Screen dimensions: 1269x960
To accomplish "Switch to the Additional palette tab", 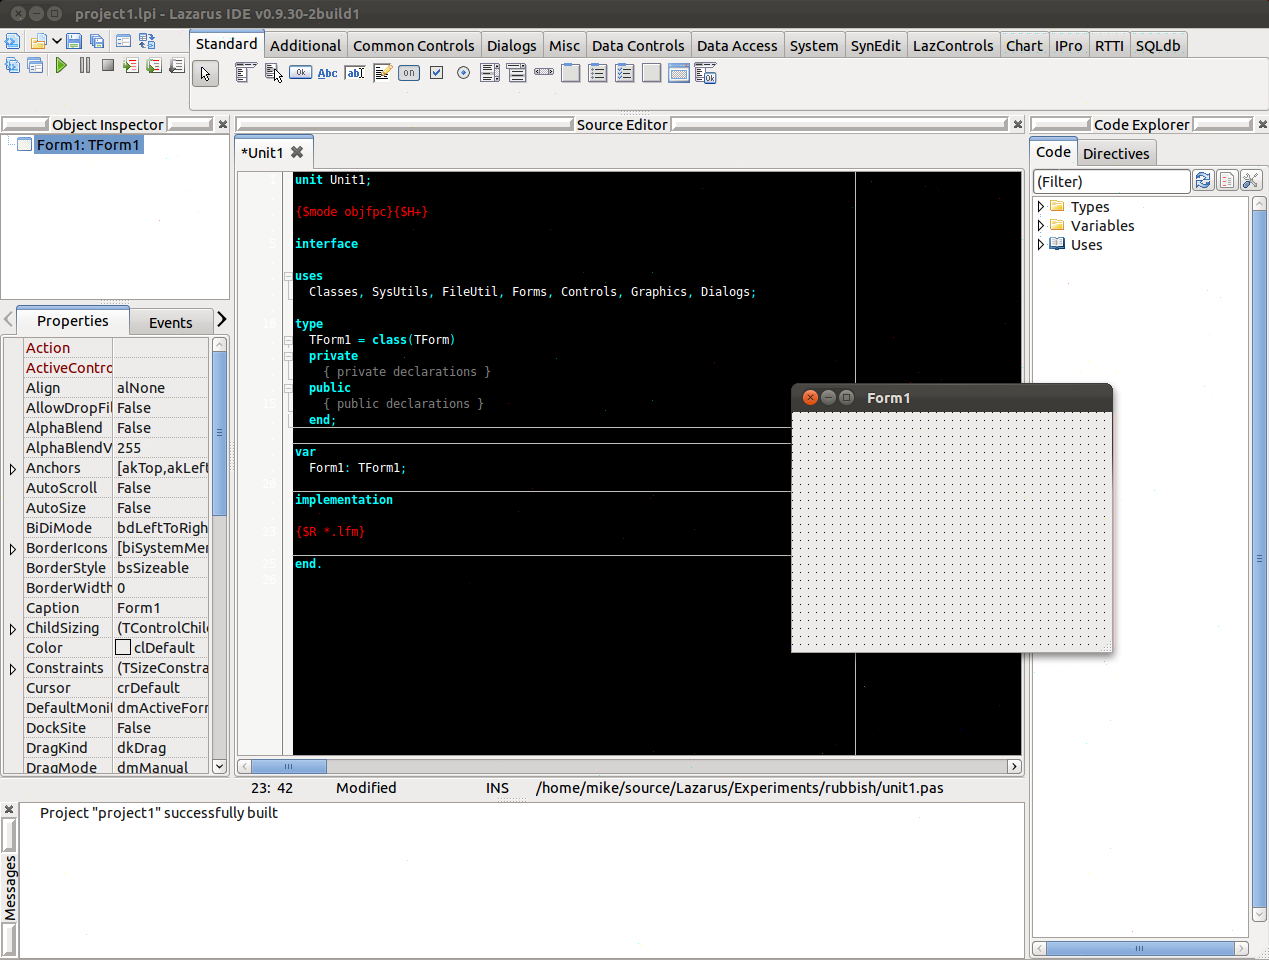I will pos(305,45).
